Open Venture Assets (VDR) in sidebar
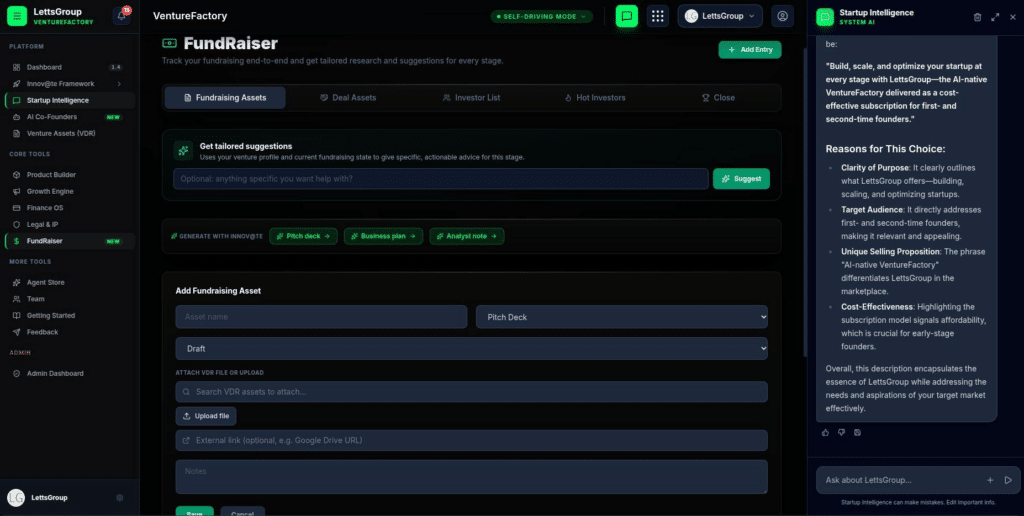Image resolution: width=1024 pixels, height=516 pixels. pos(70,133)
